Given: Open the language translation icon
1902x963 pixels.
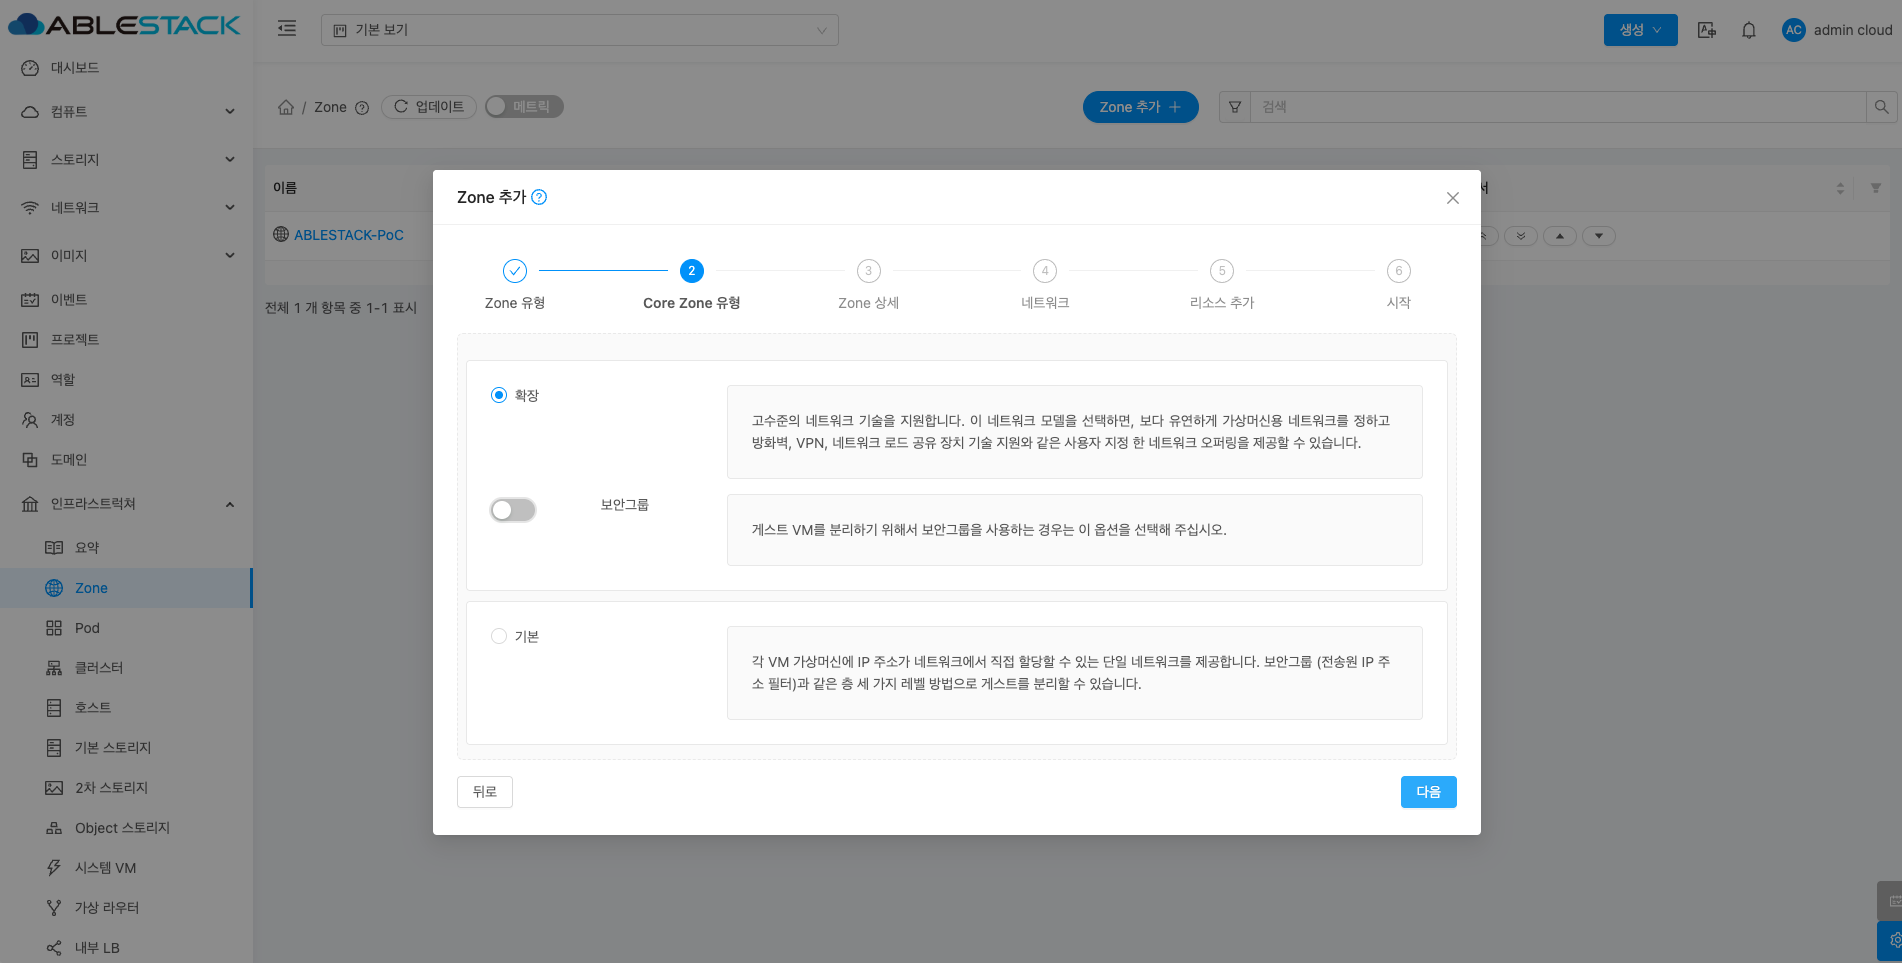Looking at the screenshot, I should (1707, 30).
